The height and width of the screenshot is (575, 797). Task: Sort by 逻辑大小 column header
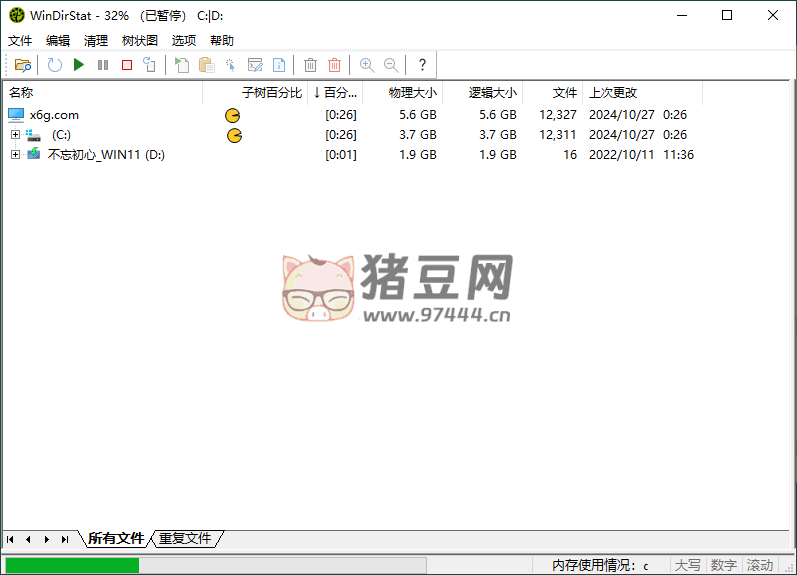482,93
